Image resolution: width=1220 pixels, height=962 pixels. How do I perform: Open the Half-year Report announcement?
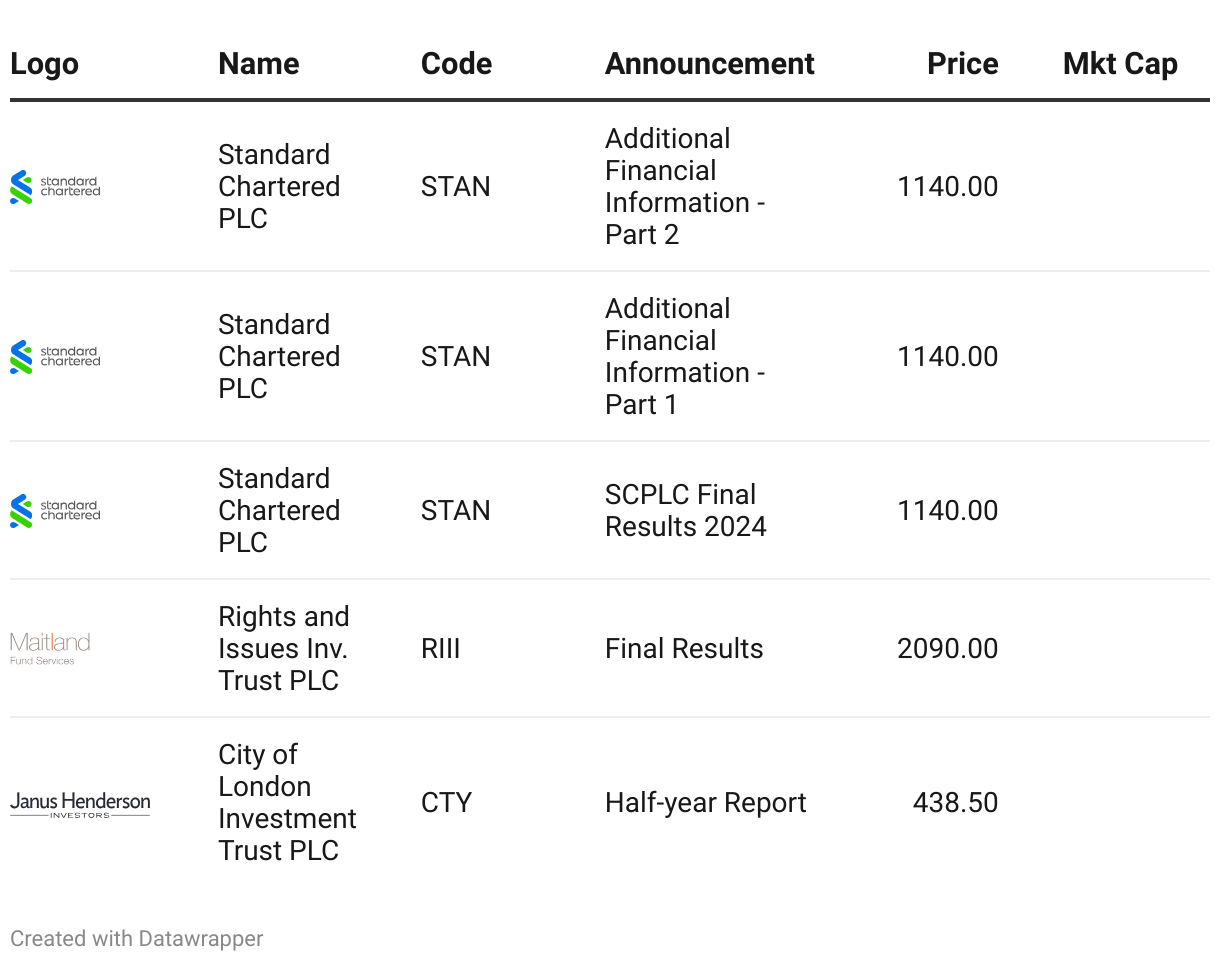706,803
